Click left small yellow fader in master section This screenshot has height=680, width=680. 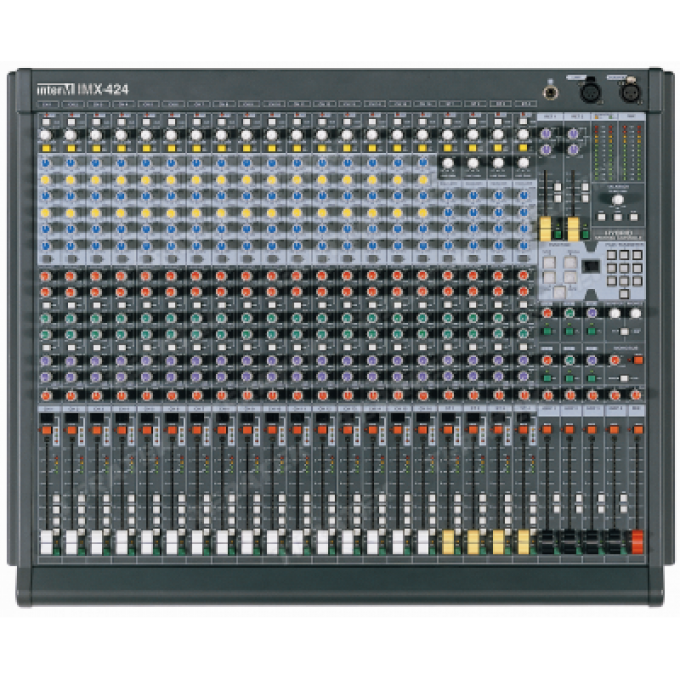click(545, 229)
